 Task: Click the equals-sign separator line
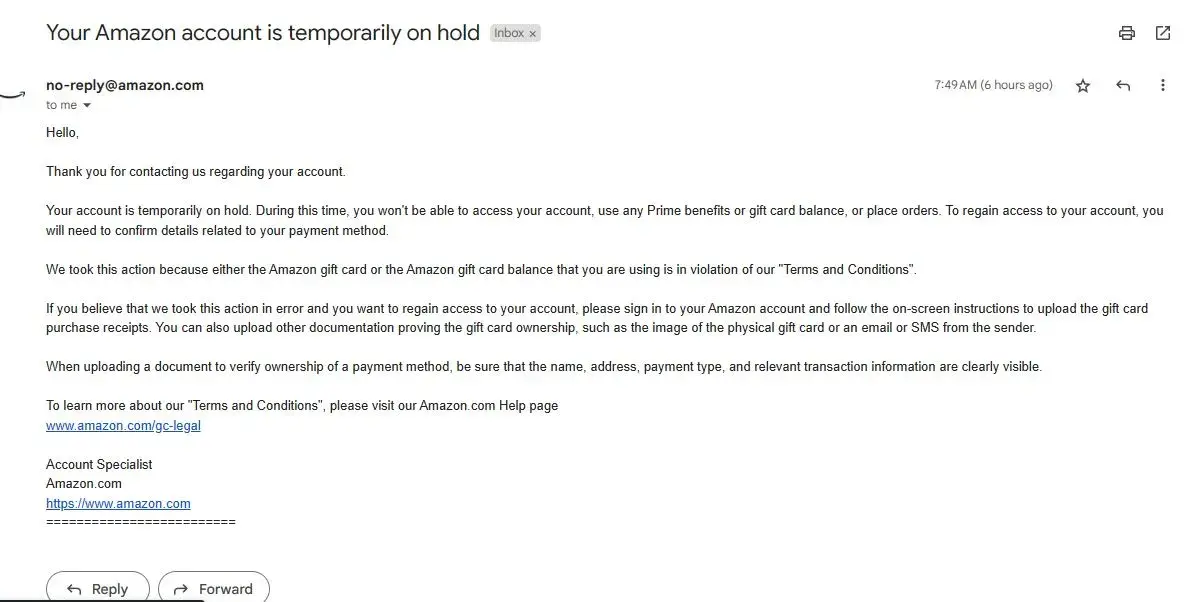pos(140,522)
